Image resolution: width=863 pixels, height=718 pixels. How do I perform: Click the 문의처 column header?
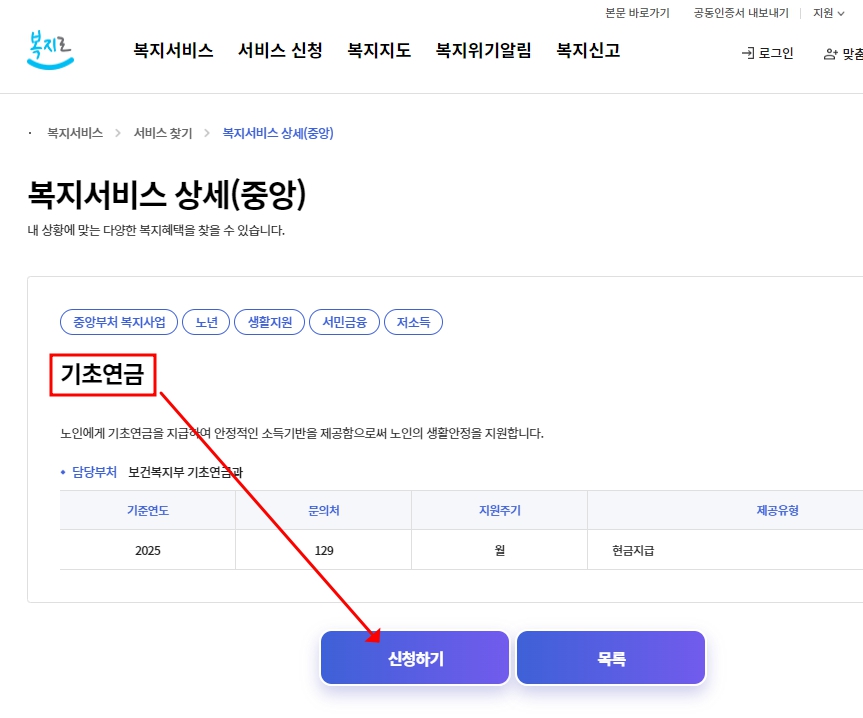click(x=324, y=511)
